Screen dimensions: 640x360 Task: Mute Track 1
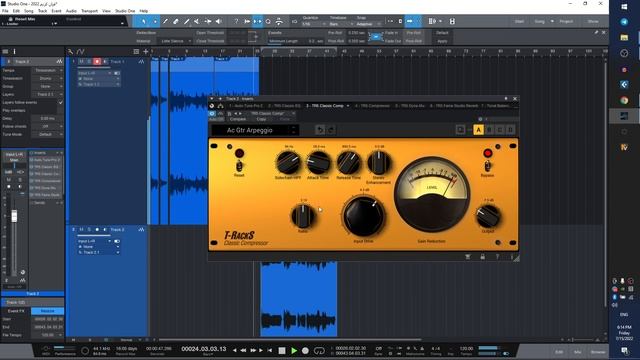pyautogui.click(x=81, y=62)
